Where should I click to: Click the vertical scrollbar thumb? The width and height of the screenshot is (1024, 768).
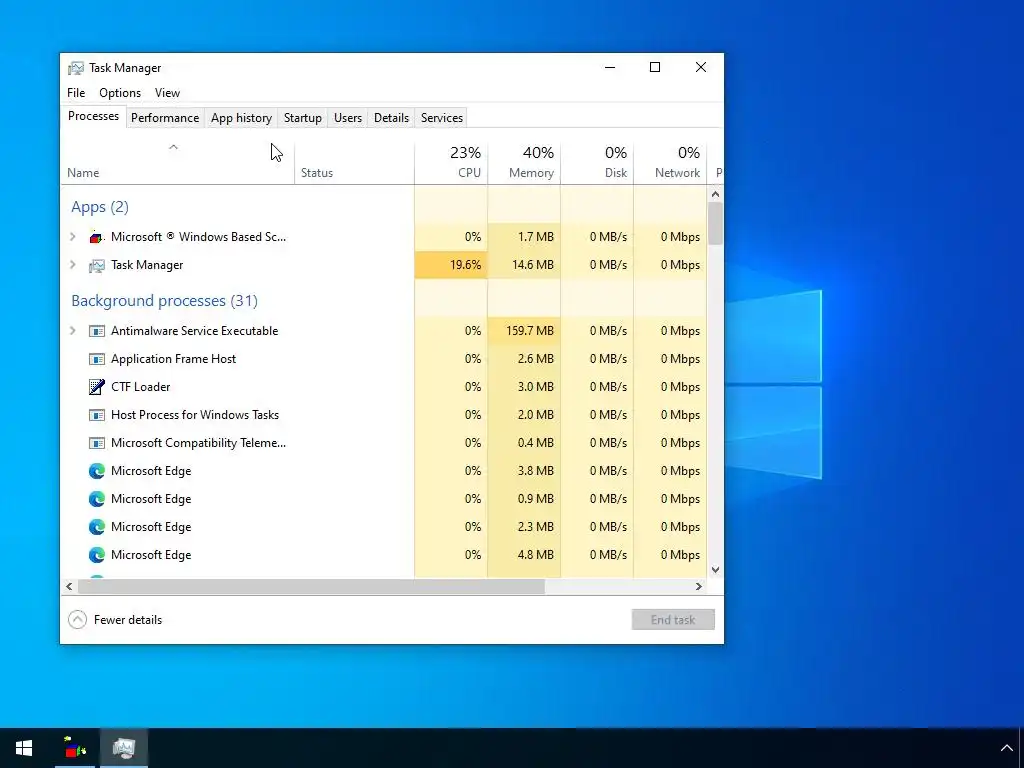click(x=715, y=223)
